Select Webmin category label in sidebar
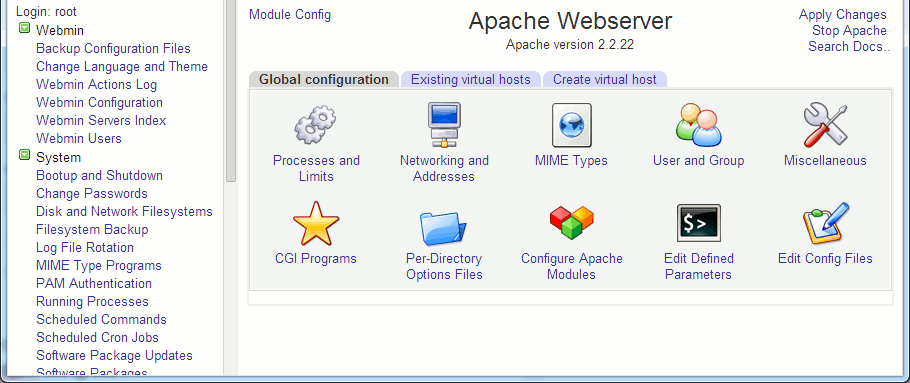The image size is (910, 383). click(x=60, y=30)
